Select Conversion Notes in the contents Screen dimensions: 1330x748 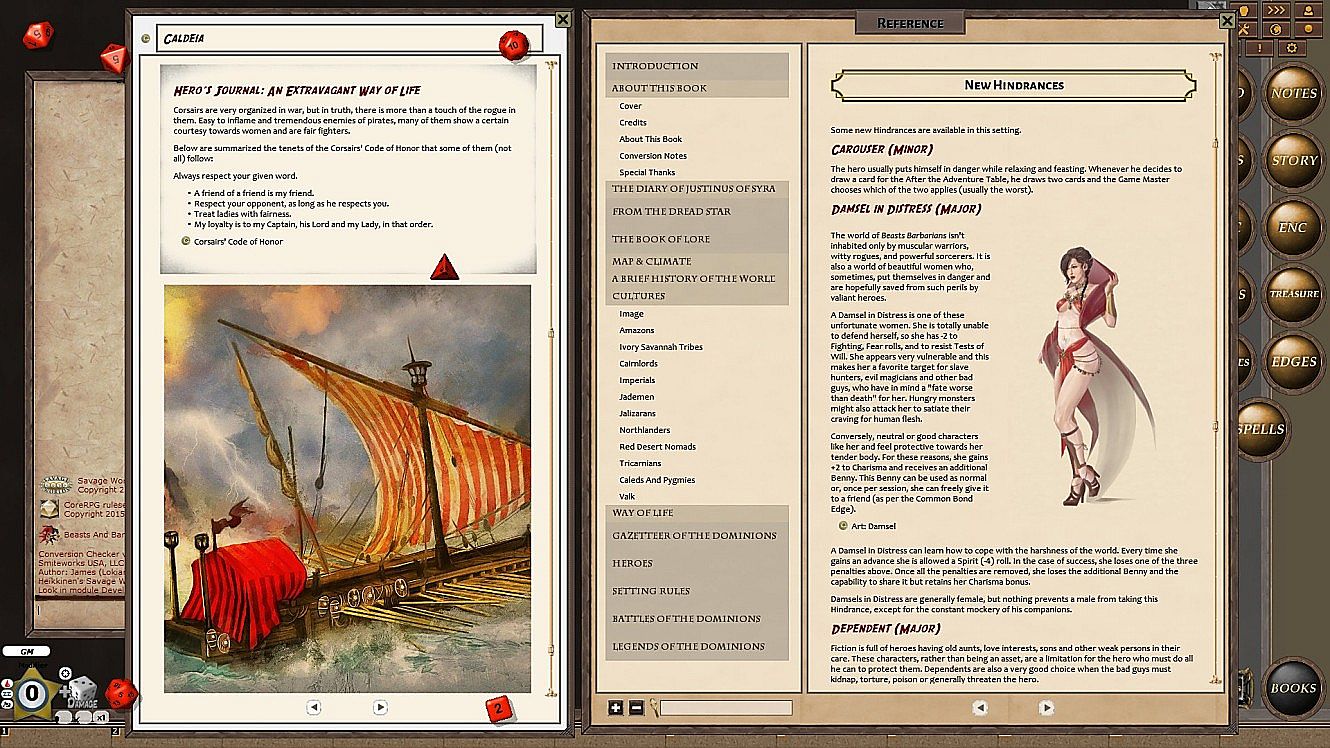(653, 156)
